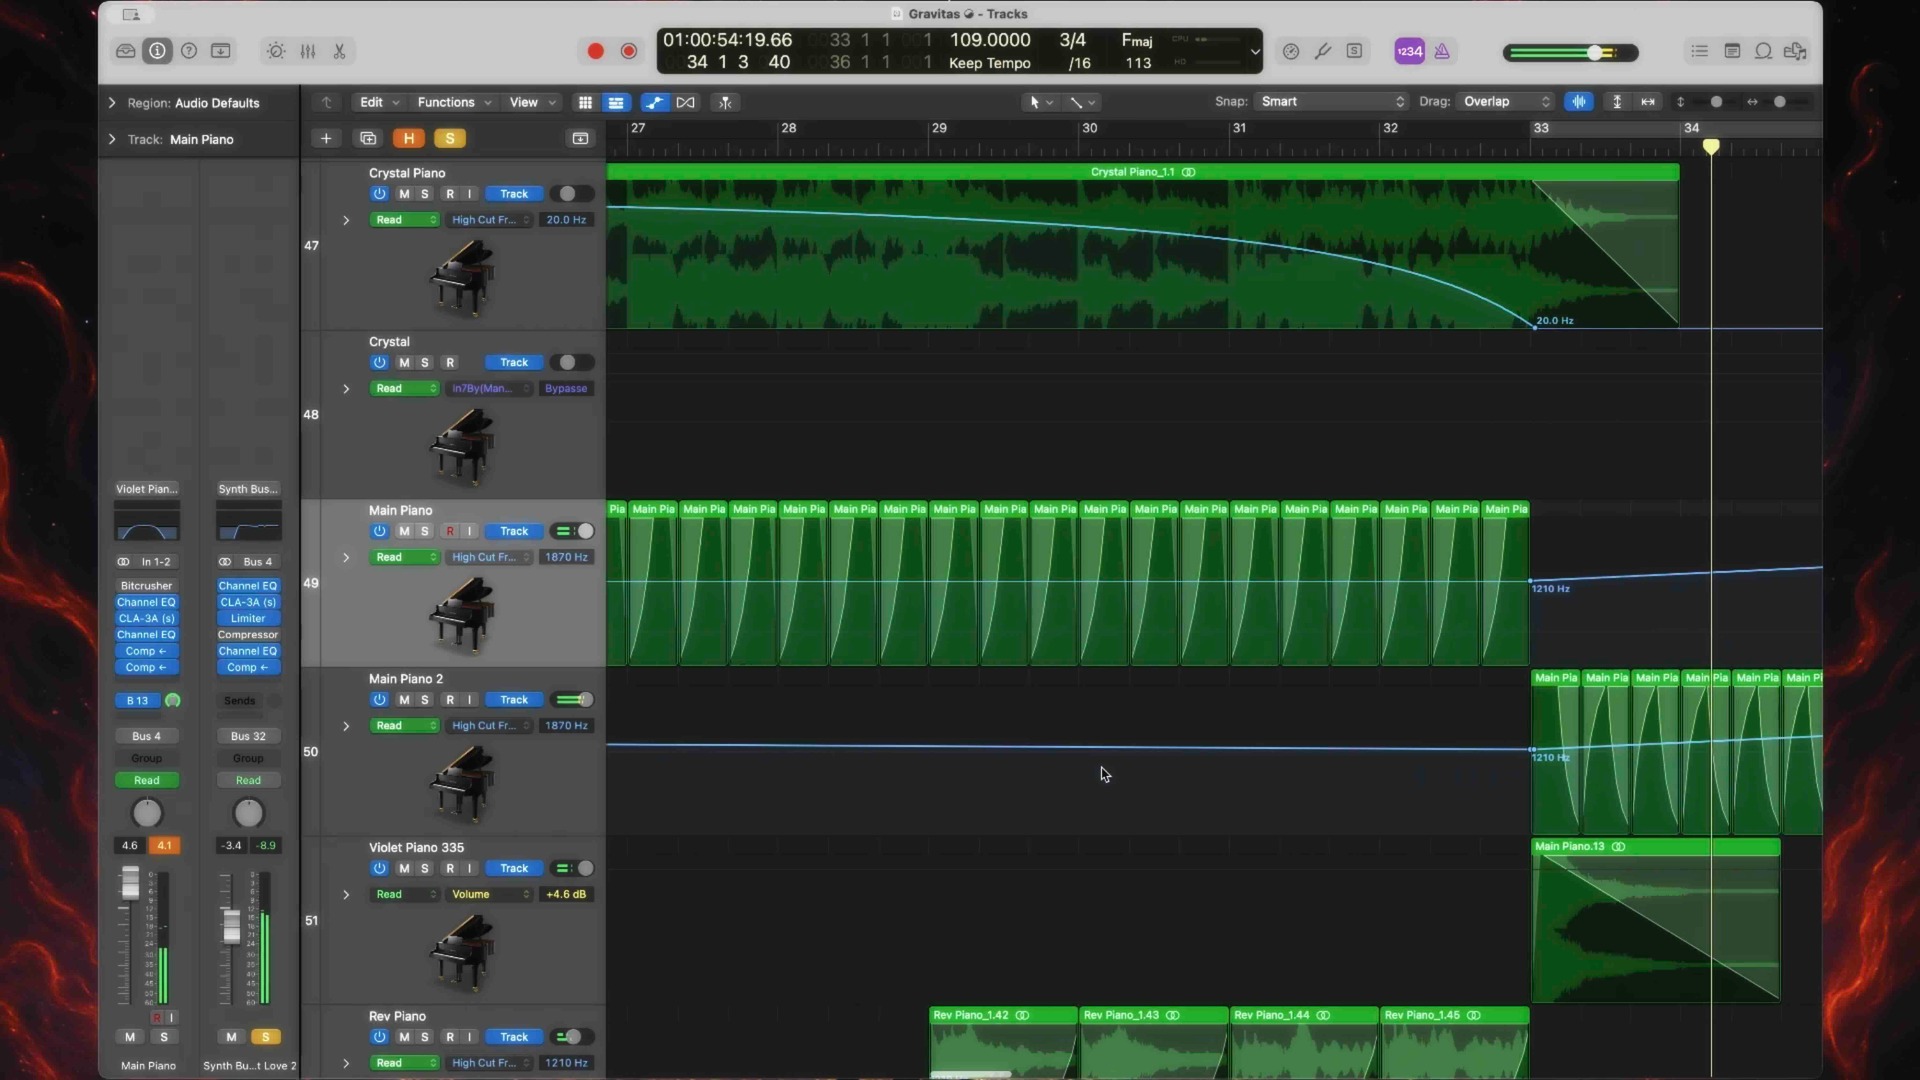Open the List Editors icon
This screenshot has width=1920, height=1080.
[1699, 51]
